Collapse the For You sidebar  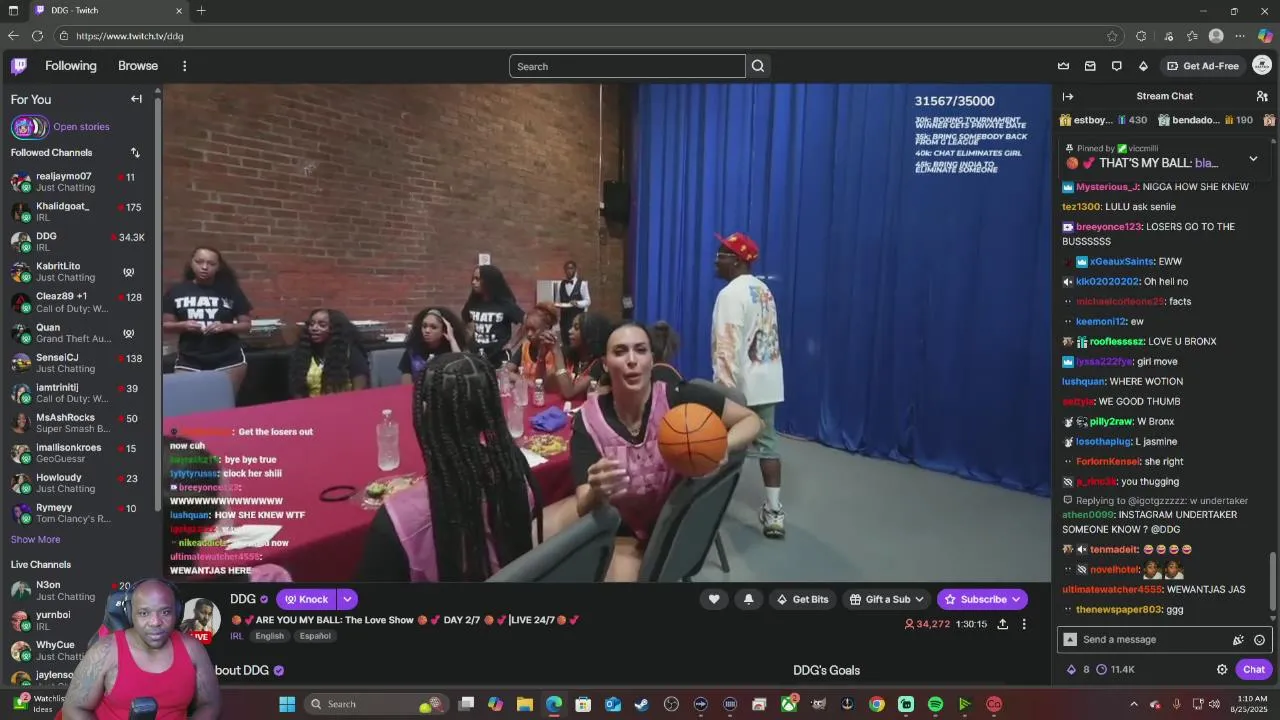point(136,99)
